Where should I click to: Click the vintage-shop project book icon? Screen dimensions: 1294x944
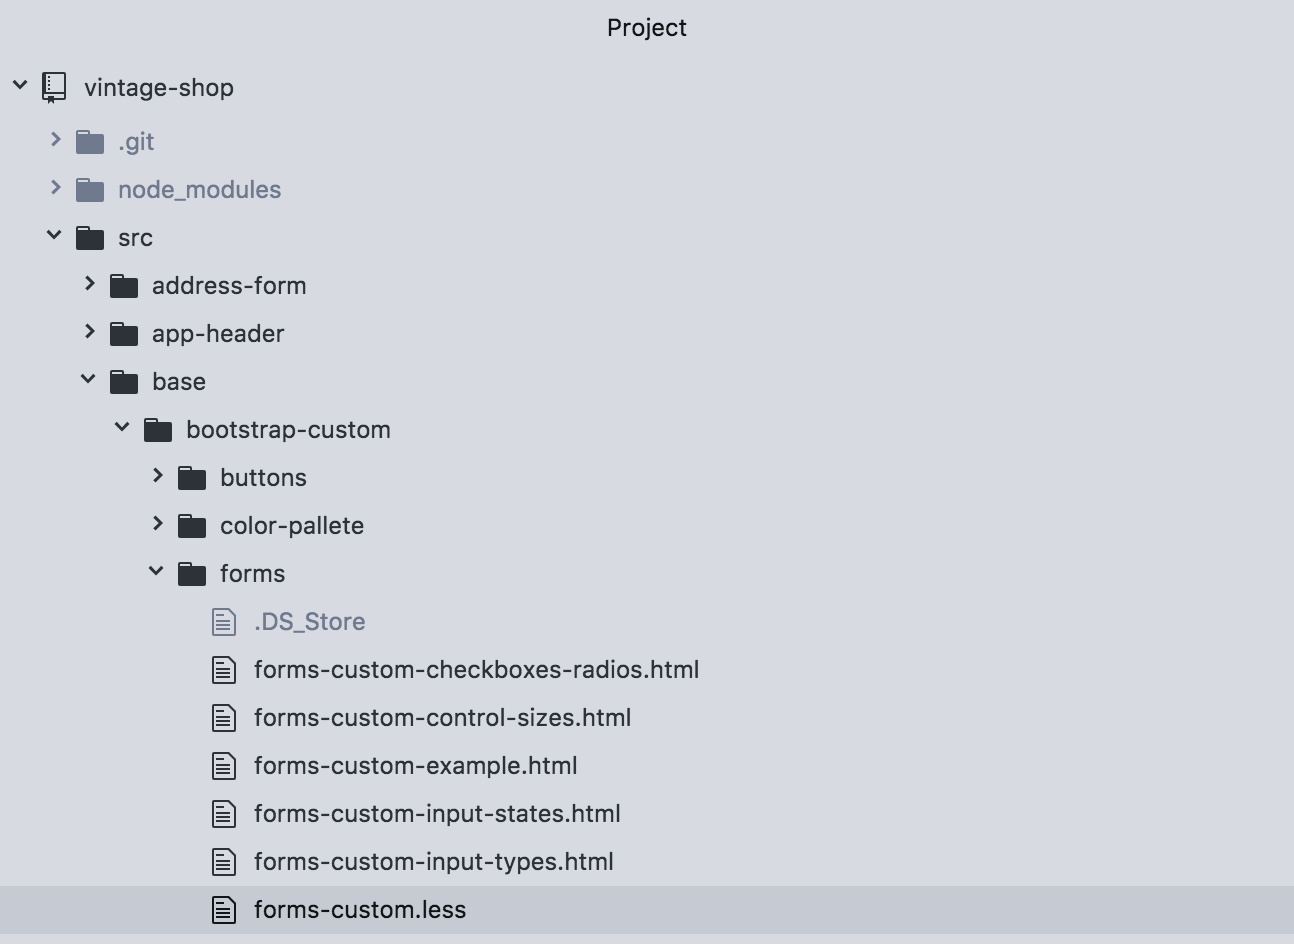(x=52, y=87)
